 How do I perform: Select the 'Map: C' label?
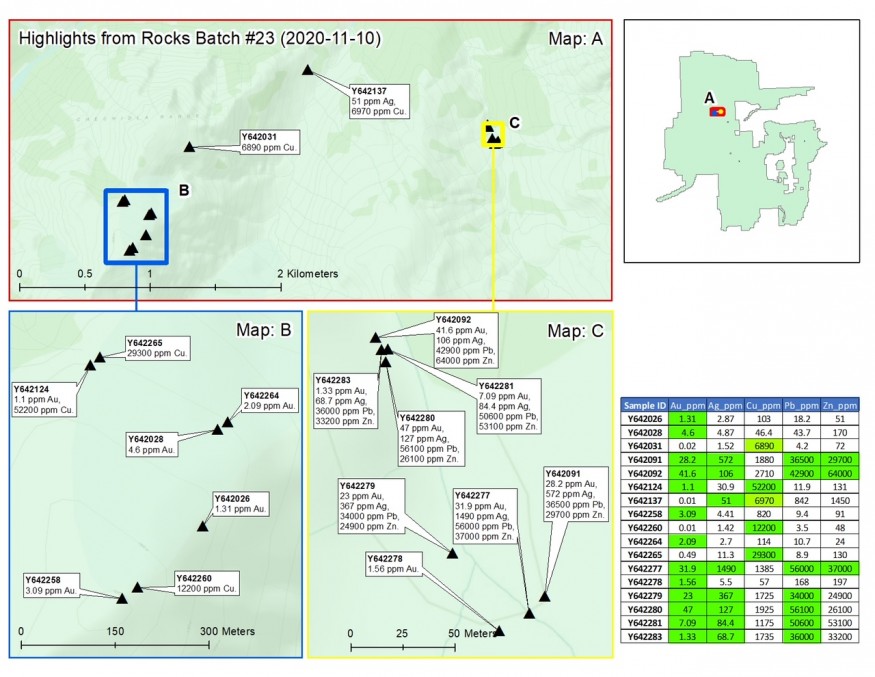click(x=575, y=331)
